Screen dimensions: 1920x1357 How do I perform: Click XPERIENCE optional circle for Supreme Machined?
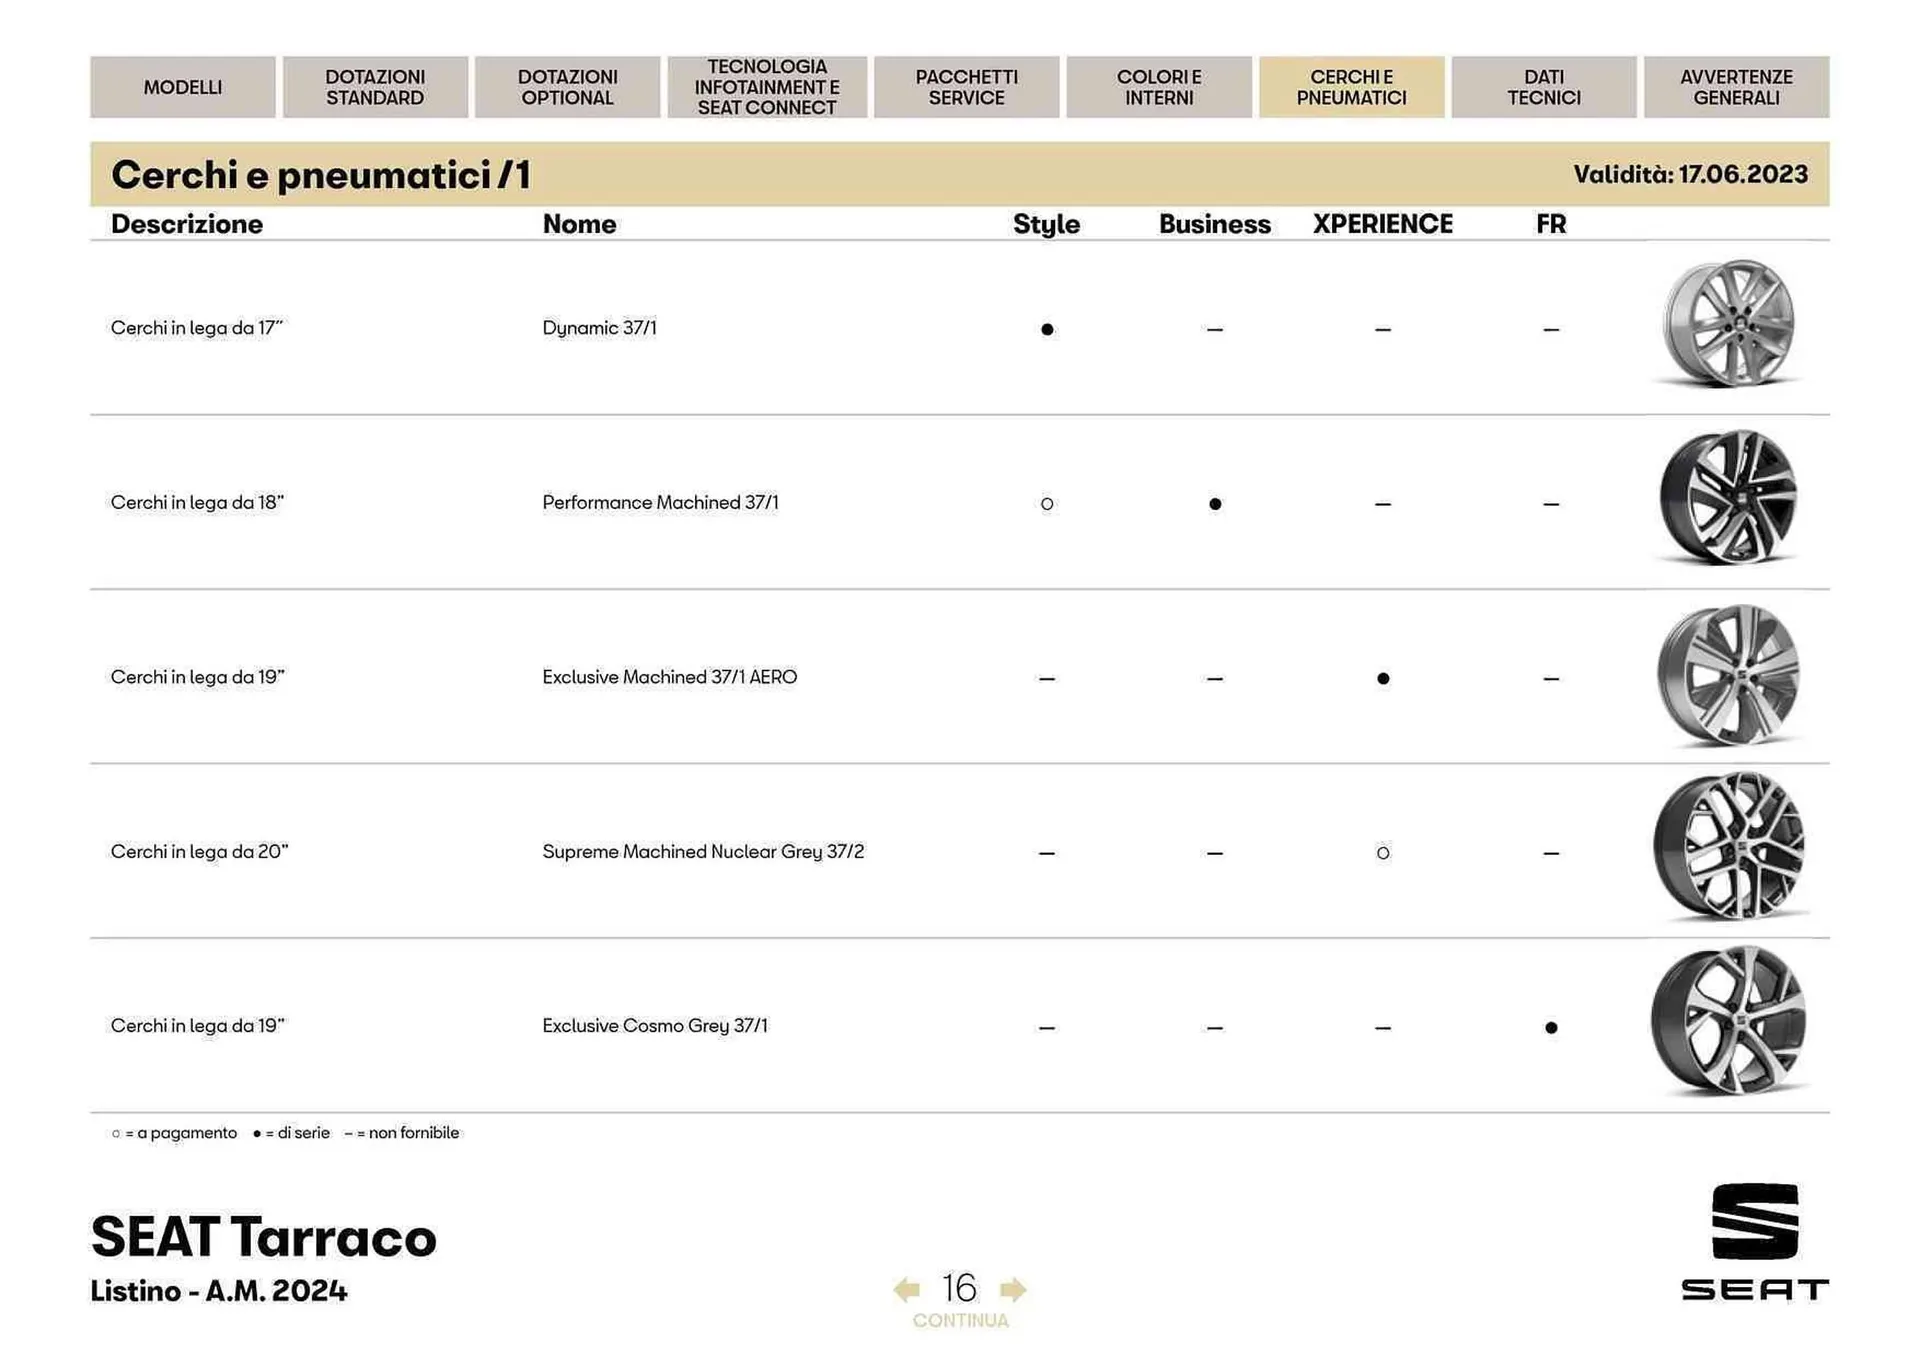coord(1383,853)
